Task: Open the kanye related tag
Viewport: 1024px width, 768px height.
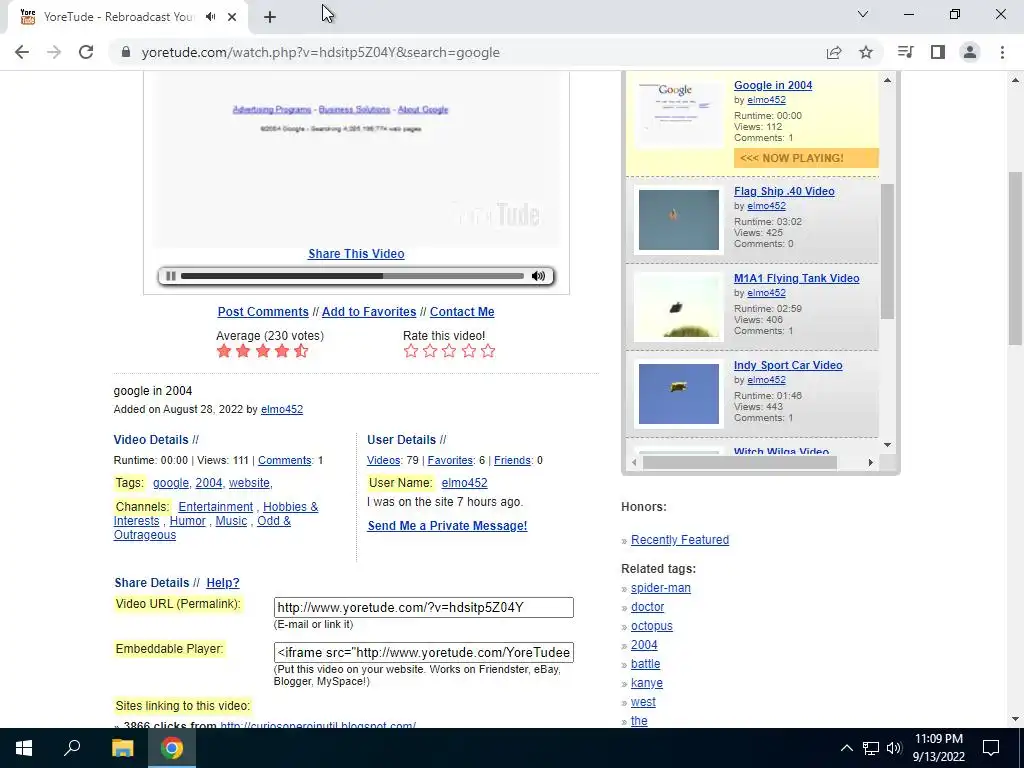Action: (x=647, y=683)
